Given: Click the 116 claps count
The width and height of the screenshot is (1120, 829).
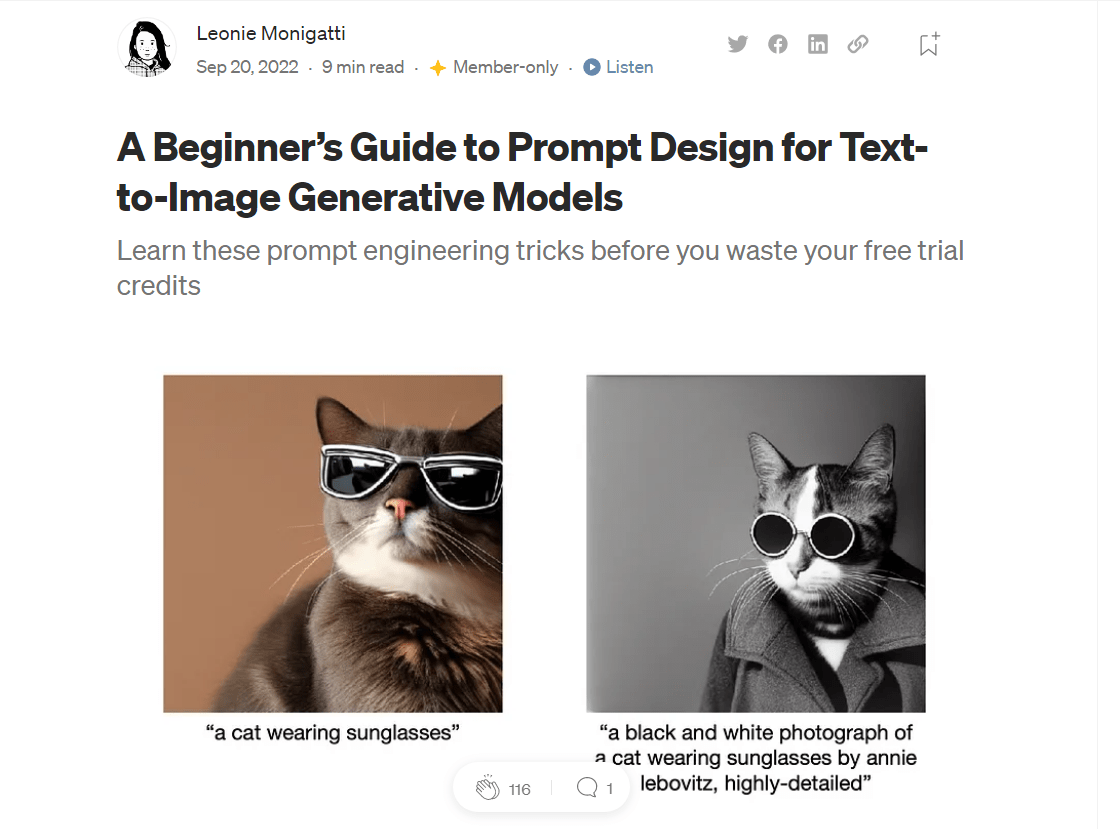Looking at the screenshot, I should [519, 789].
